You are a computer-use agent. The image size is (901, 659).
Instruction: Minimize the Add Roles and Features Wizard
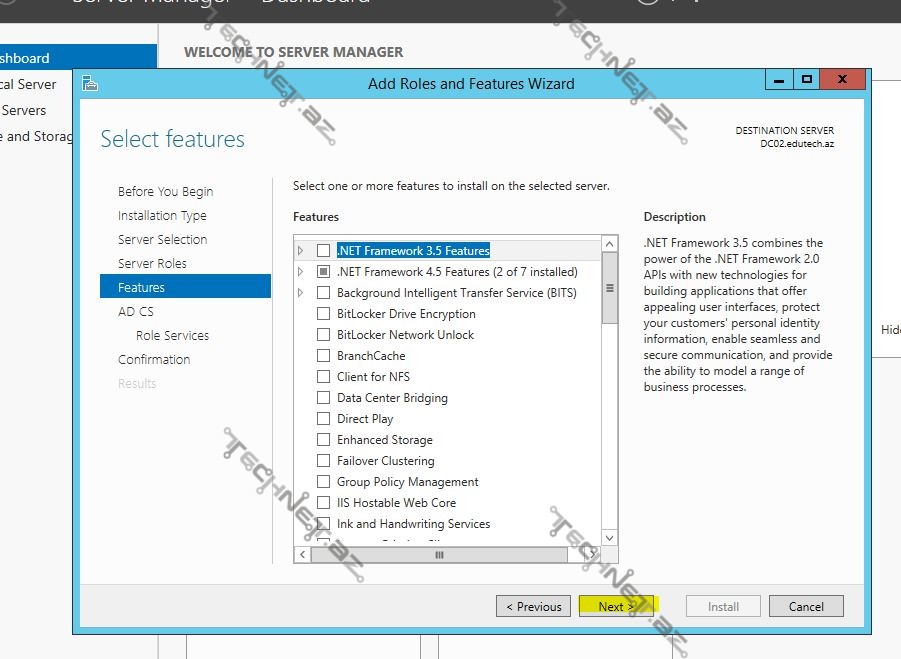coord(781,80)
